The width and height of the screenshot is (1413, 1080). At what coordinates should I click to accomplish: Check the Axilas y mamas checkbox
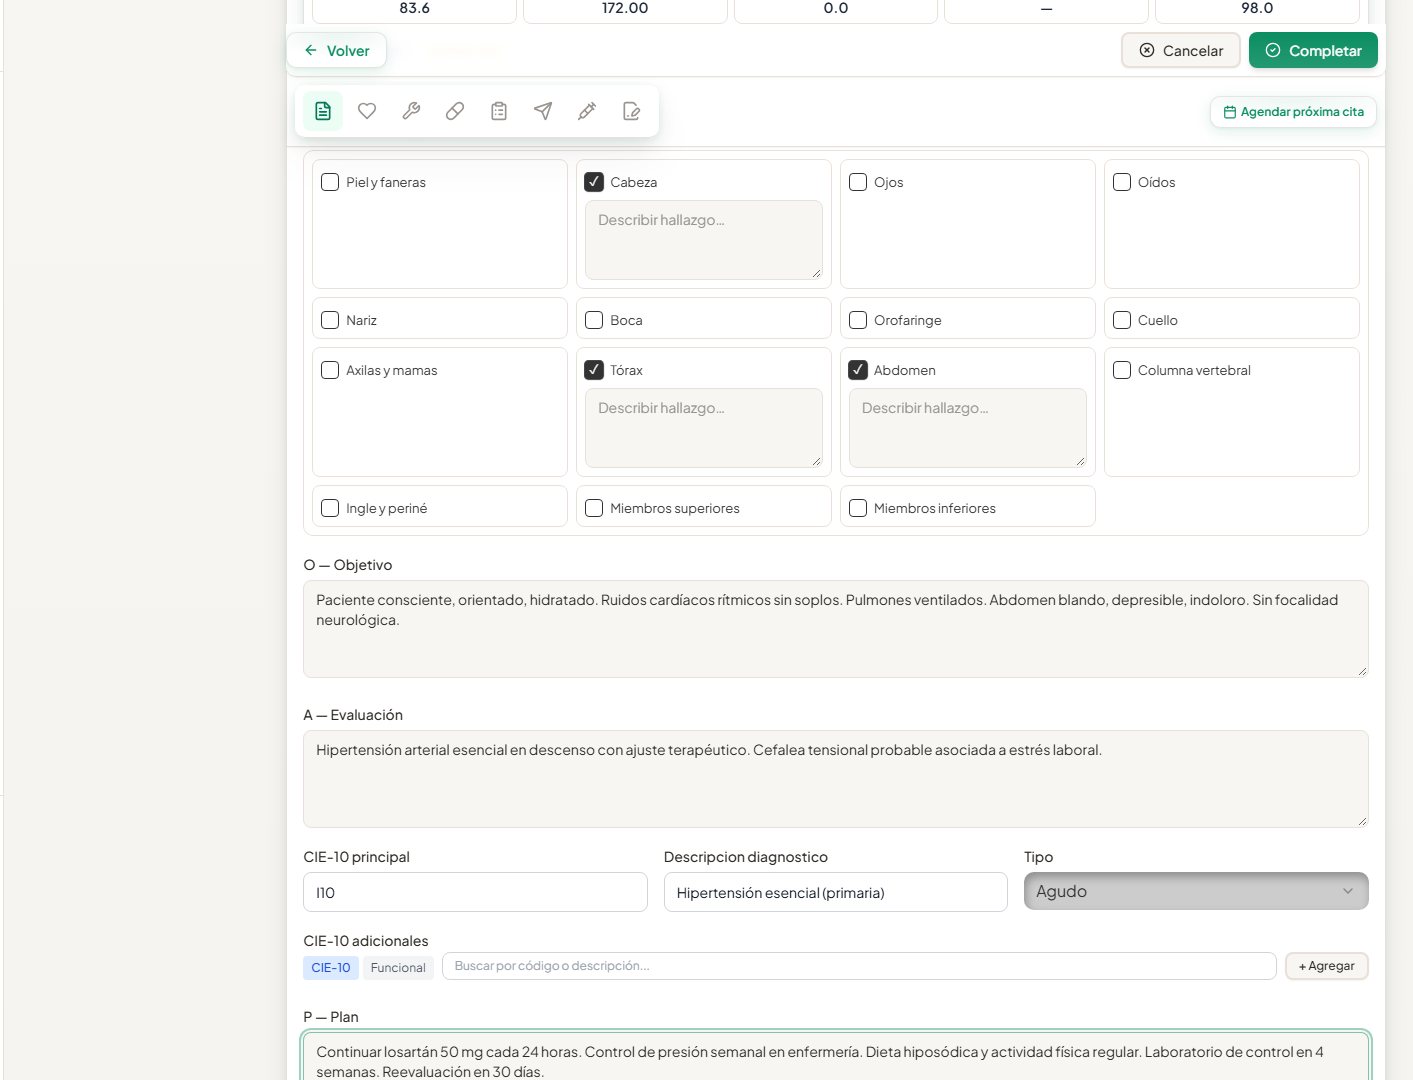(330, 370)
